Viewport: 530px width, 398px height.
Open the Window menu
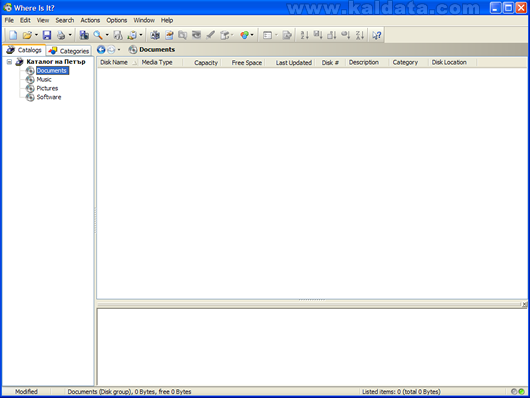pos(144,20)
